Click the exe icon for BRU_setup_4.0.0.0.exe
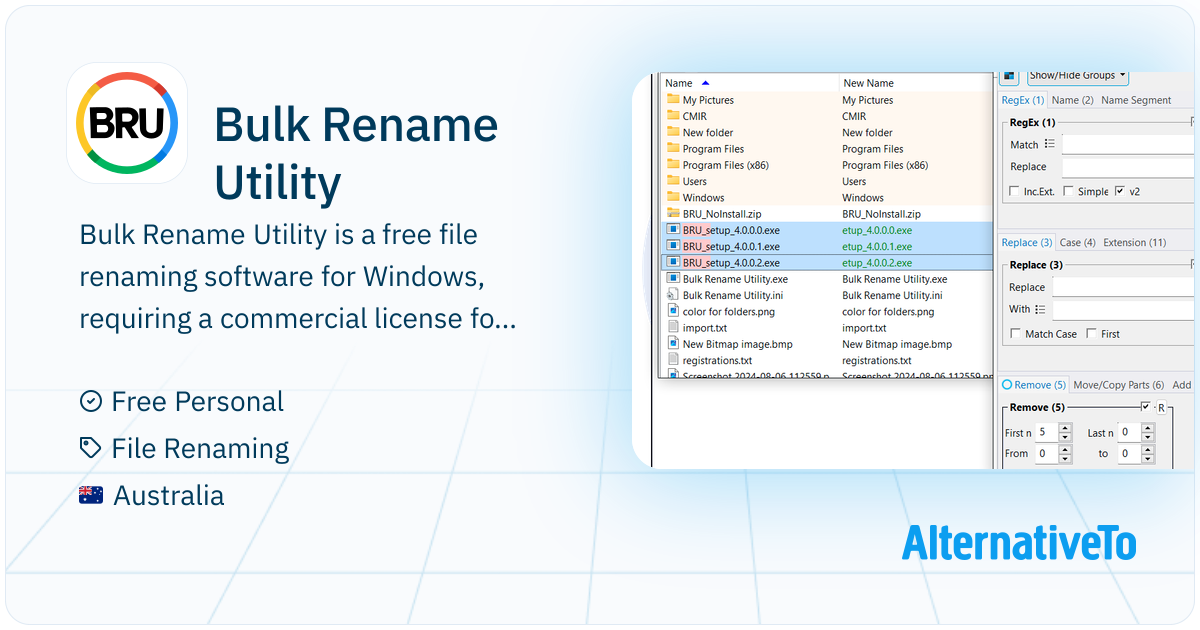Screen dimensions: 1200x630 [x=673, y=230]
